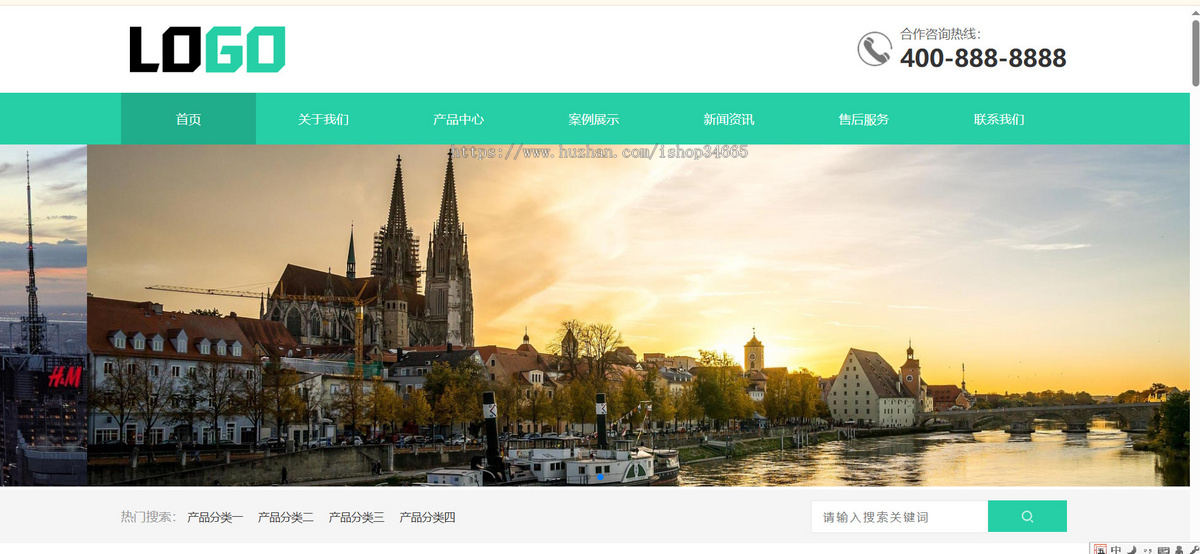Image resolution: width=1200 pixels, height=554 pixels.
Task: Go to 产品中心 in the navigation bar
Action: click(458, 119)
